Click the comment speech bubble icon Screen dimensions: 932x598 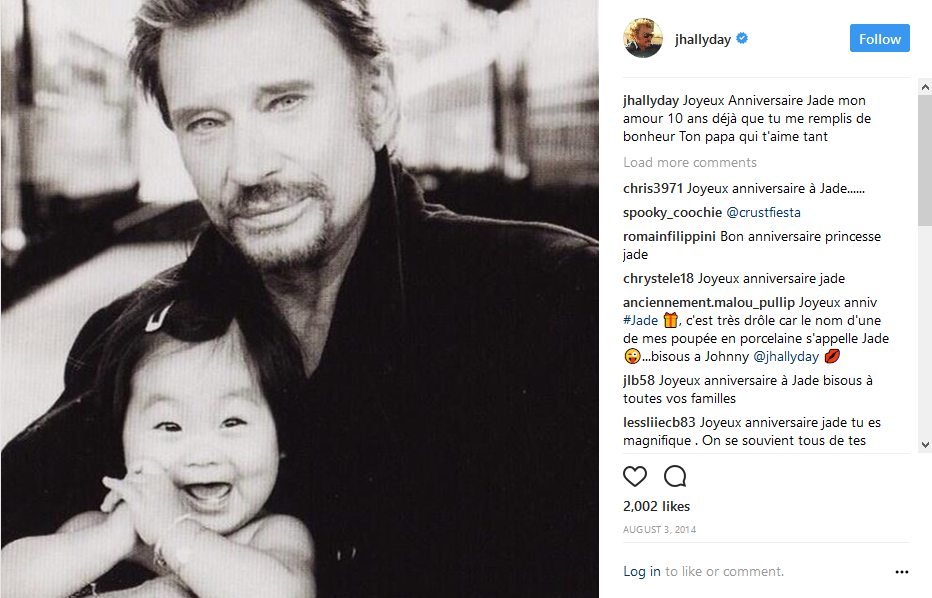pos(675,476)
